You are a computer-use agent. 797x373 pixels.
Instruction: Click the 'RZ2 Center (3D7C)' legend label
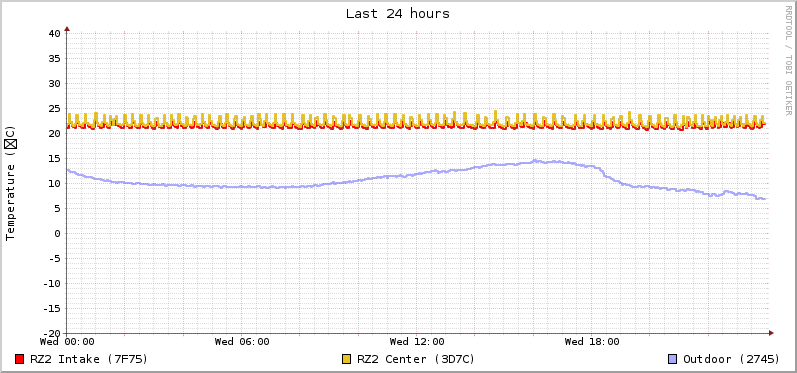416,359
